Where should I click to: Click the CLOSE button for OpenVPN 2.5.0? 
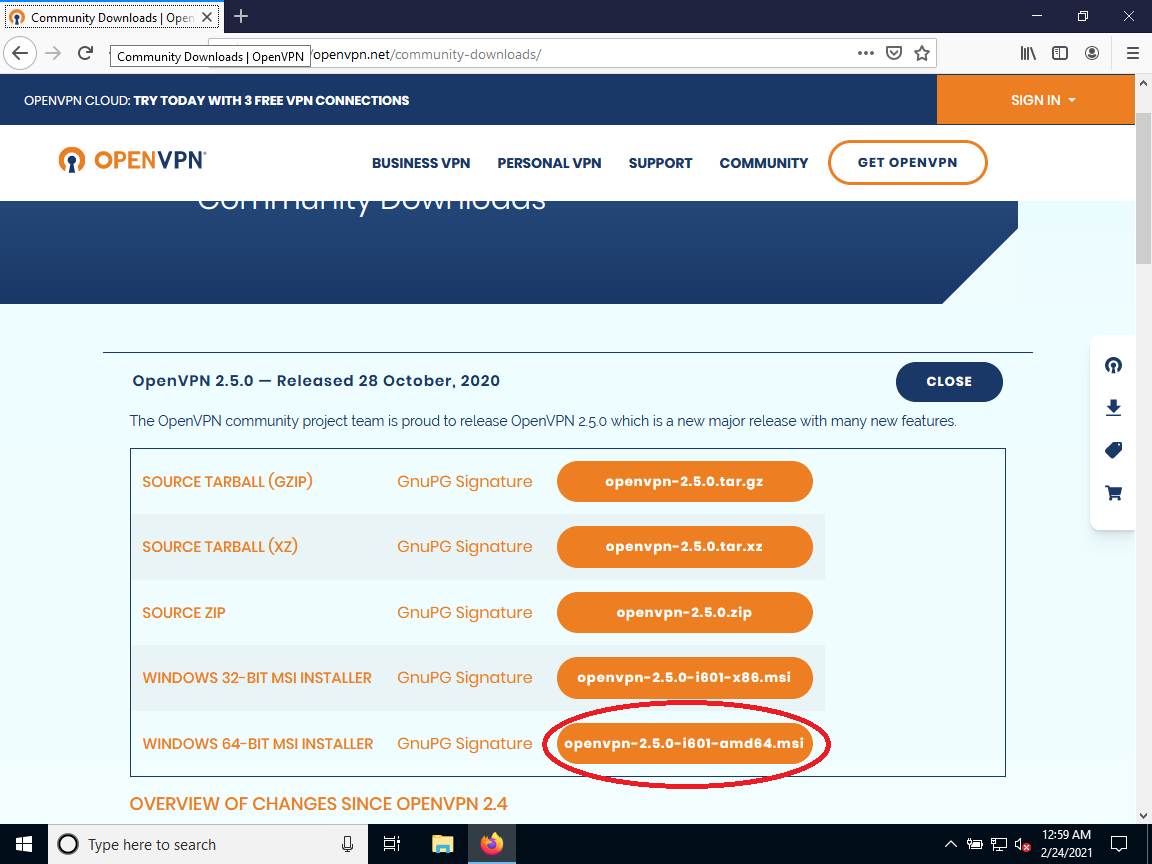(949, 381)
